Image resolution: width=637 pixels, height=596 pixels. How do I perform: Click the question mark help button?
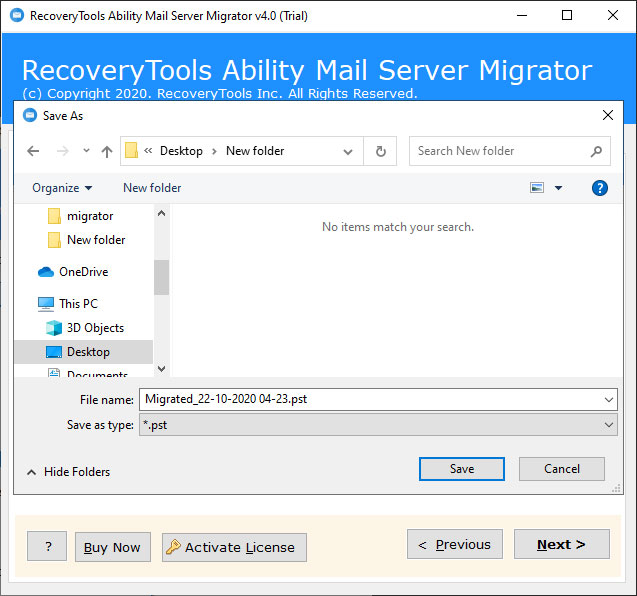pos(47,546)
